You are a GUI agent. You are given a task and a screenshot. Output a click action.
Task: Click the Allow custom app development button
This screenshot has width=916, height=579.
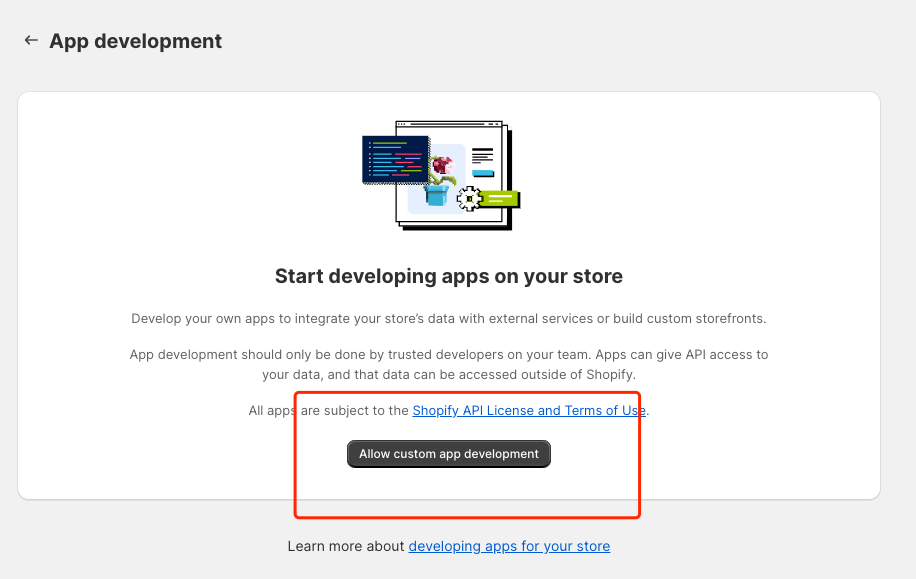click(x=449, y=454)
